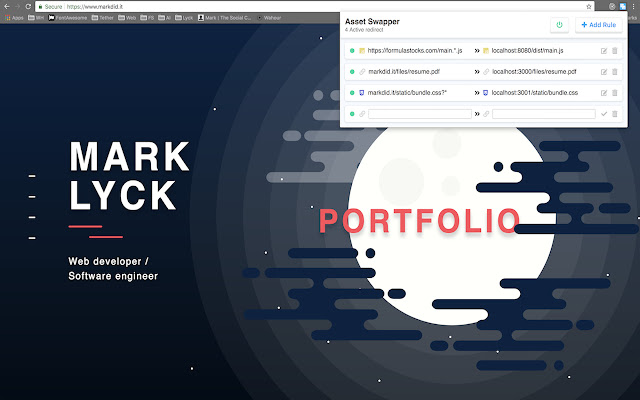Screen dimensions: 640x400
Task: Click the CSS icon beside localhost:3001/static/bundle.css
Action: 486,93
